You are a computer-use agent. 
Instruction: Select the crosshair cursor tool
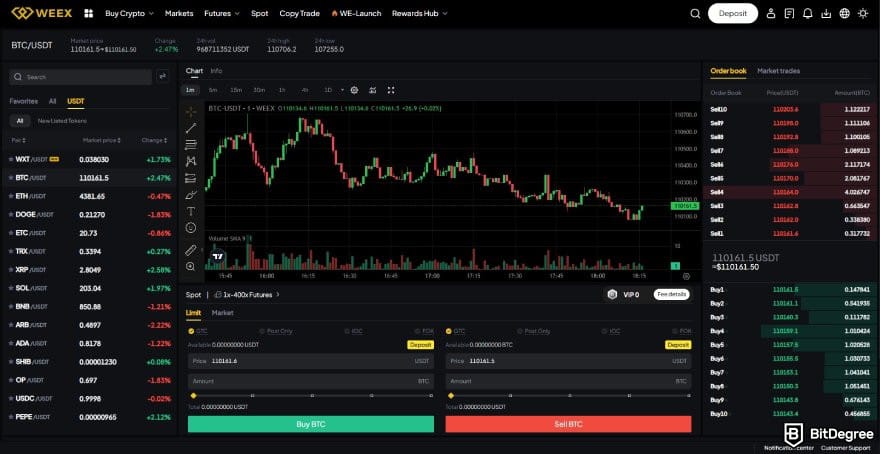click(191, 111)
